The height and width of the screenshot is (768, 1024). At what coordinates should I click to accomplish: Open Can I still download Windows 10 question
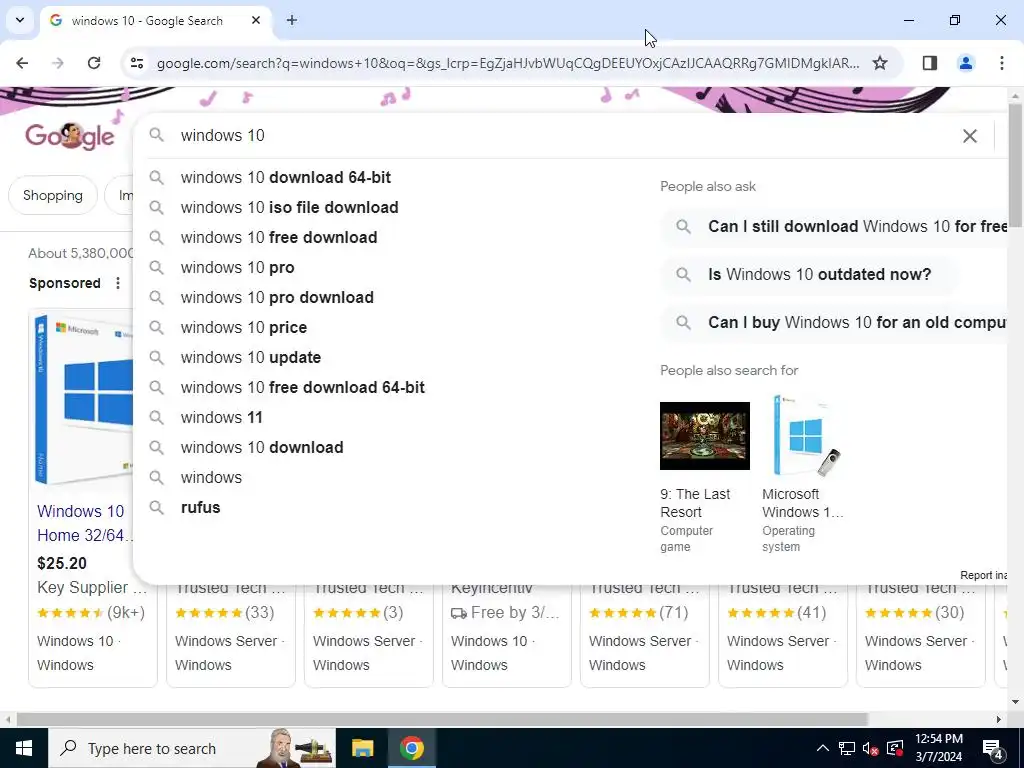(835, 227)
